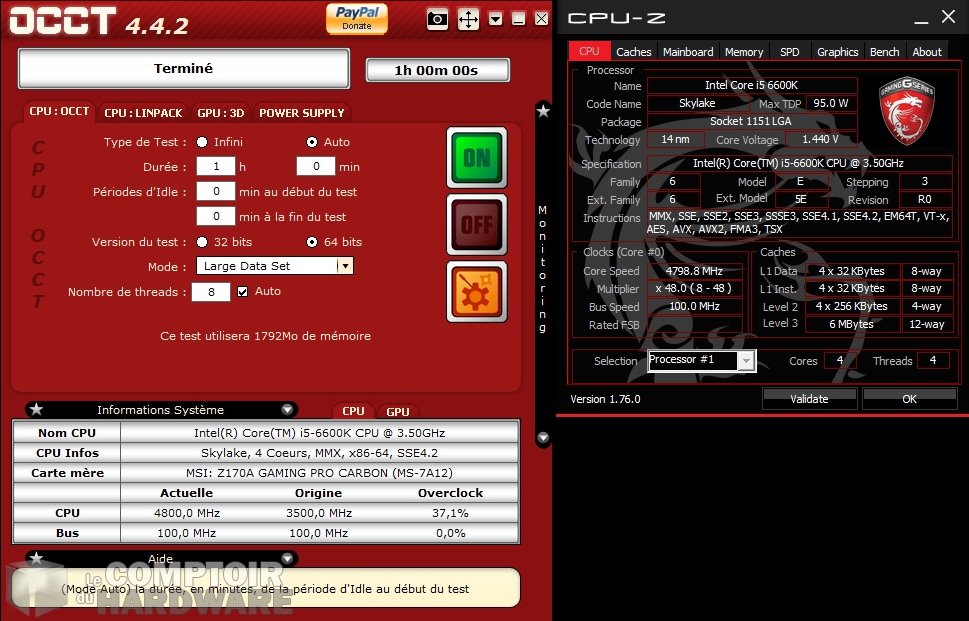This screenshot has height=621, width=969.
Task: Click the Validate button in CPU-Z
Action: pyautogui.click(x=809, y=399)
